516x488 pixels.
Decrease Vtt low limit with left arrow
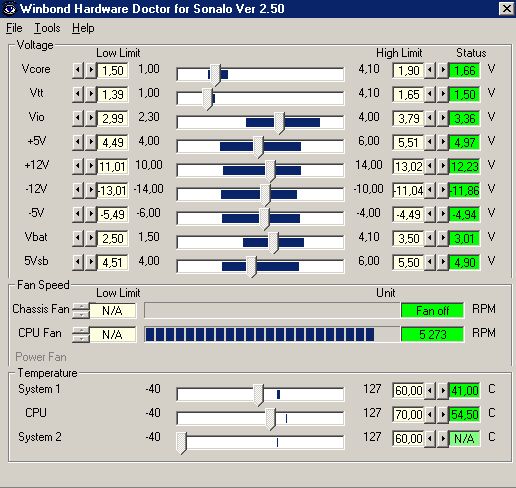coord(78,94)
